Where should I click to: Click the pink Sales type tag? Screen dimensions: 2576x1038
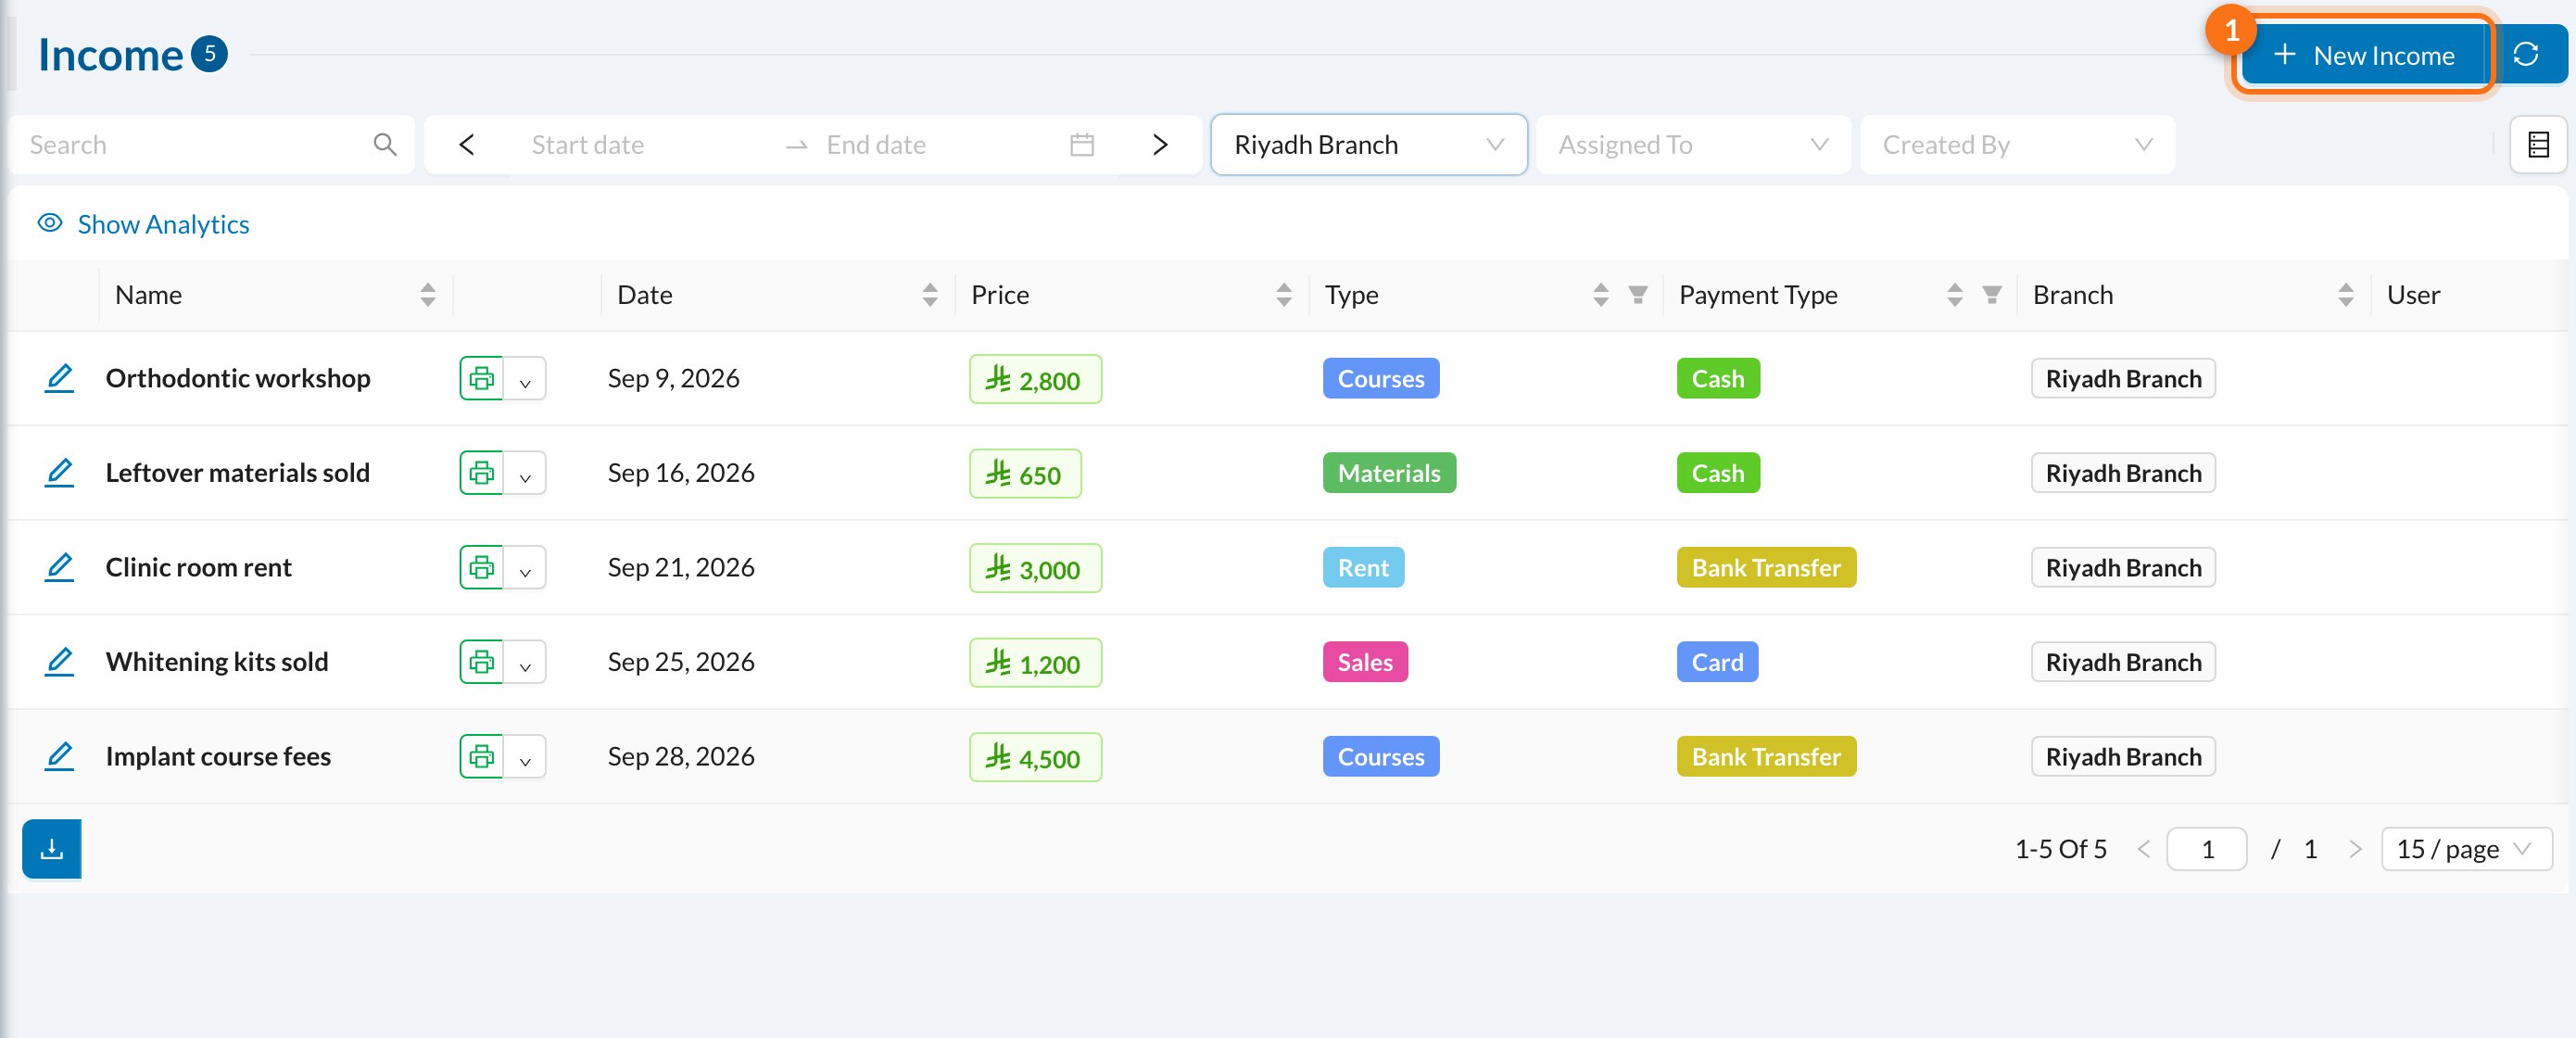(1364, 662)
